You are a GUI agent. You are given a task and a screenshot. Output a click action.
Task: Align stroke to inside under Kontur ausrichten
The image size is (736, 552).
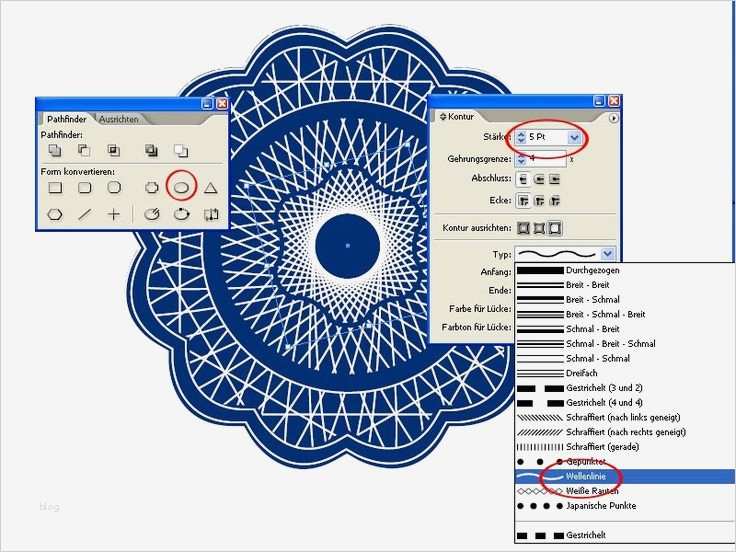point(539,228)
